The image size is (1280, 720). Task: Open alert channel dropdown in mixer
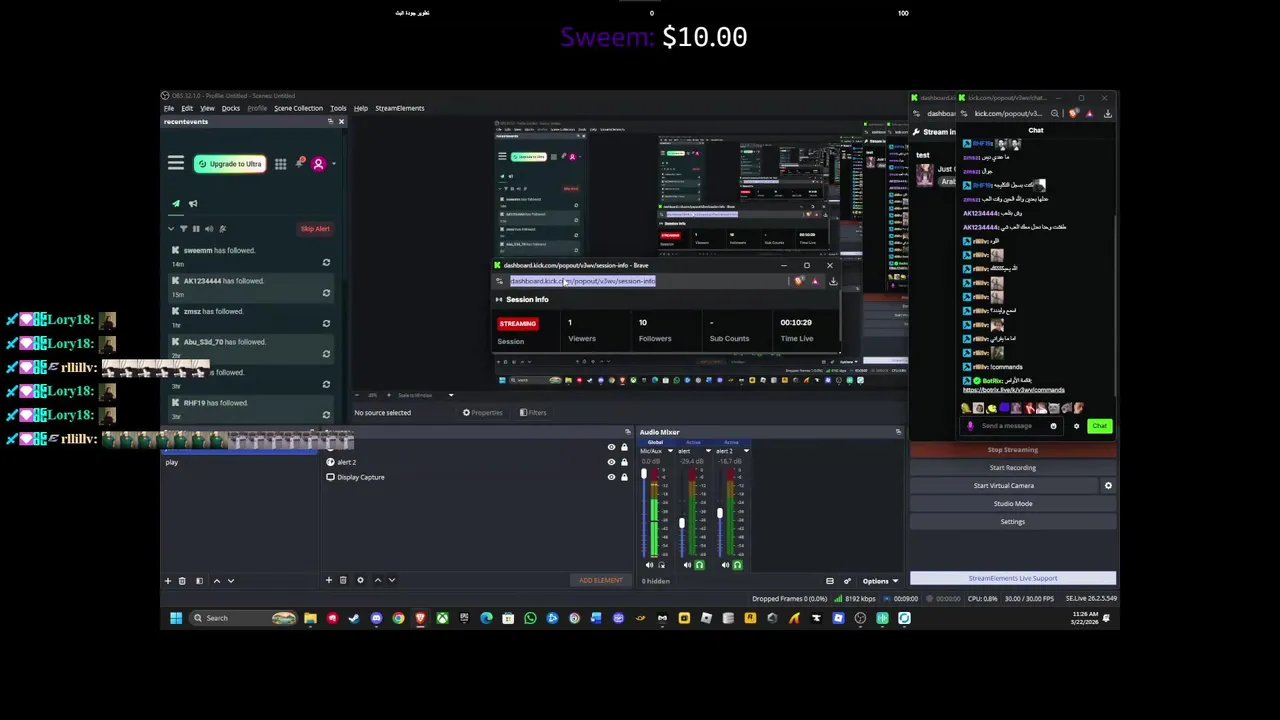708,451
